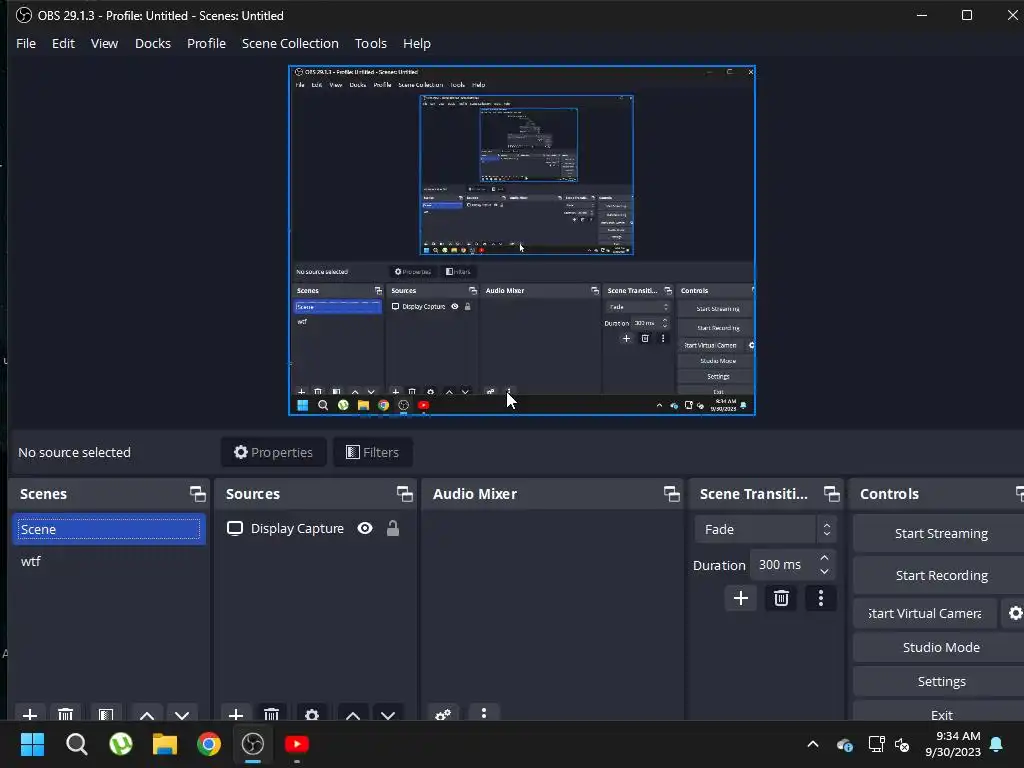Select the 'wtf' scene
This screenshot has width=1024, height=768.
(x=109, y=561)
